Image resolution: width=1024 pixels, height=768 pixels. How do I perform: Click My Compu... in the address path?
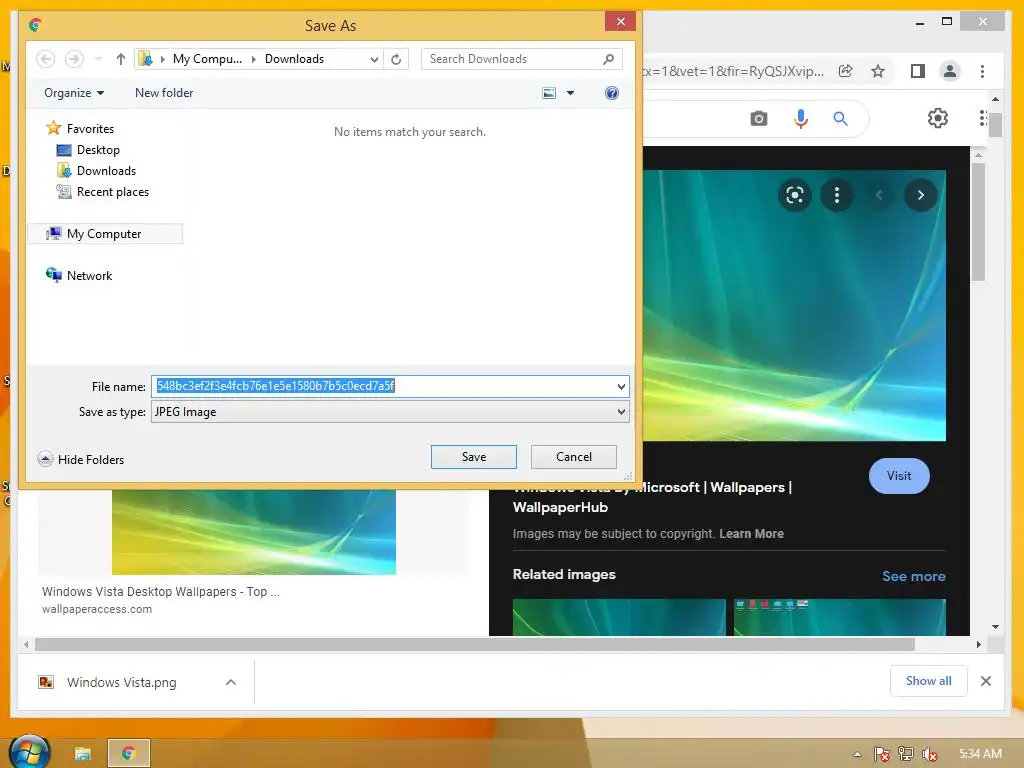(207, 59)
